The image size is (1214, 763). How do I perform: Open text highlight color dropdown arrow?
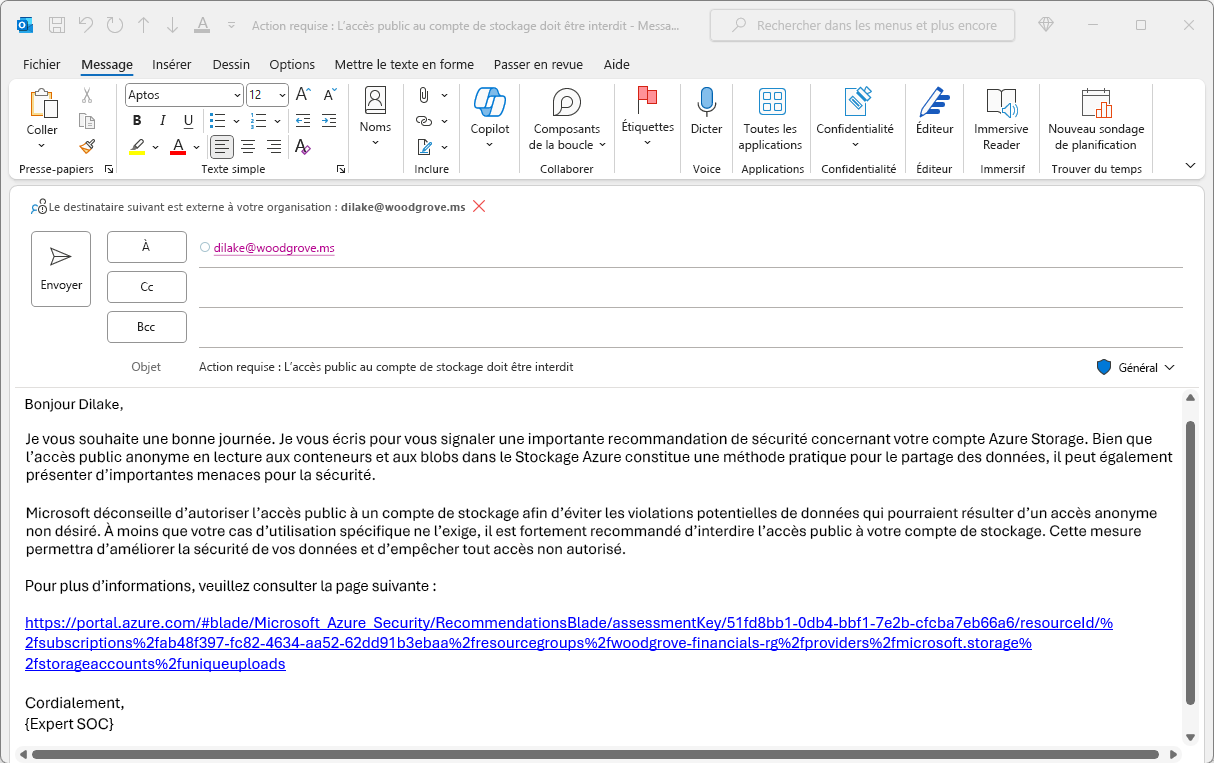[x=155, y=147]
